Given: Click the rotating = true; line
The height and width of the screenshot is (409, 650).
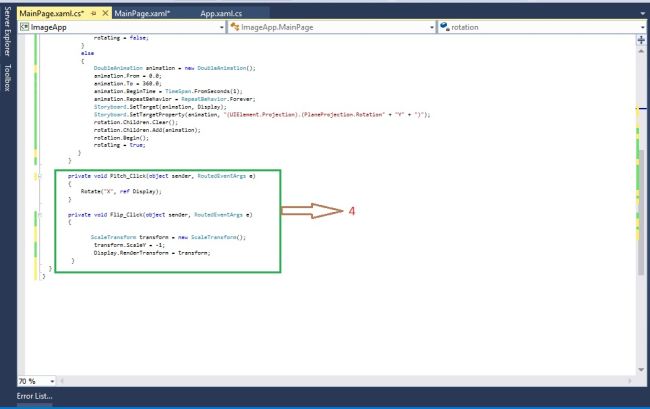Looking at the screenshot, I should coord(119,145).
